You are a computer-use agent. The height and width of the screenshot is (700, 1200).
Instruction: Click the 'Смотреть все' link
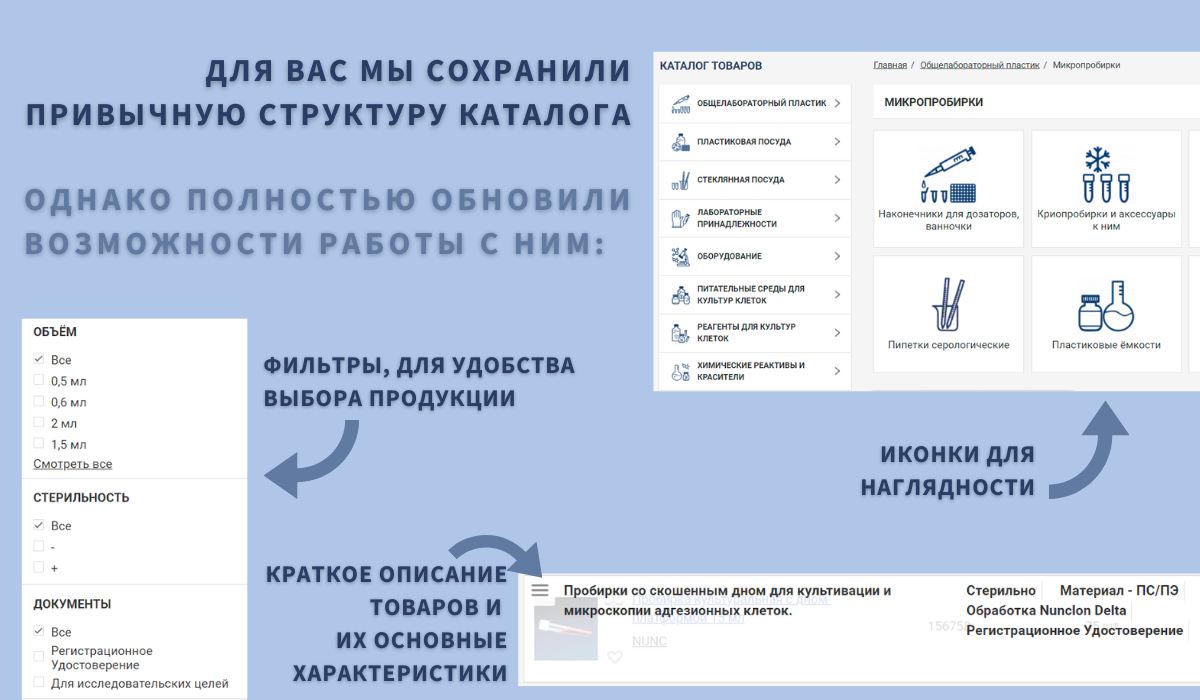pos(72,464)
